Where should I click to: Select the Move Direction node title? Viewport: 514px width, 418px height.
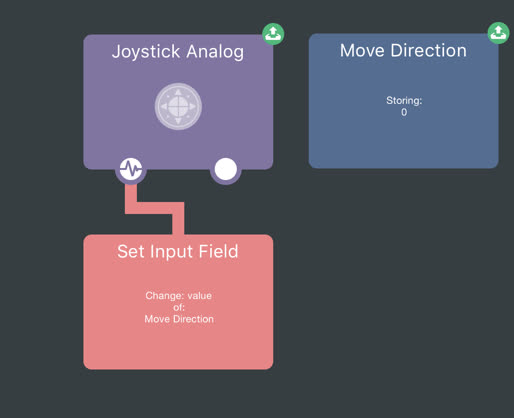403,51
